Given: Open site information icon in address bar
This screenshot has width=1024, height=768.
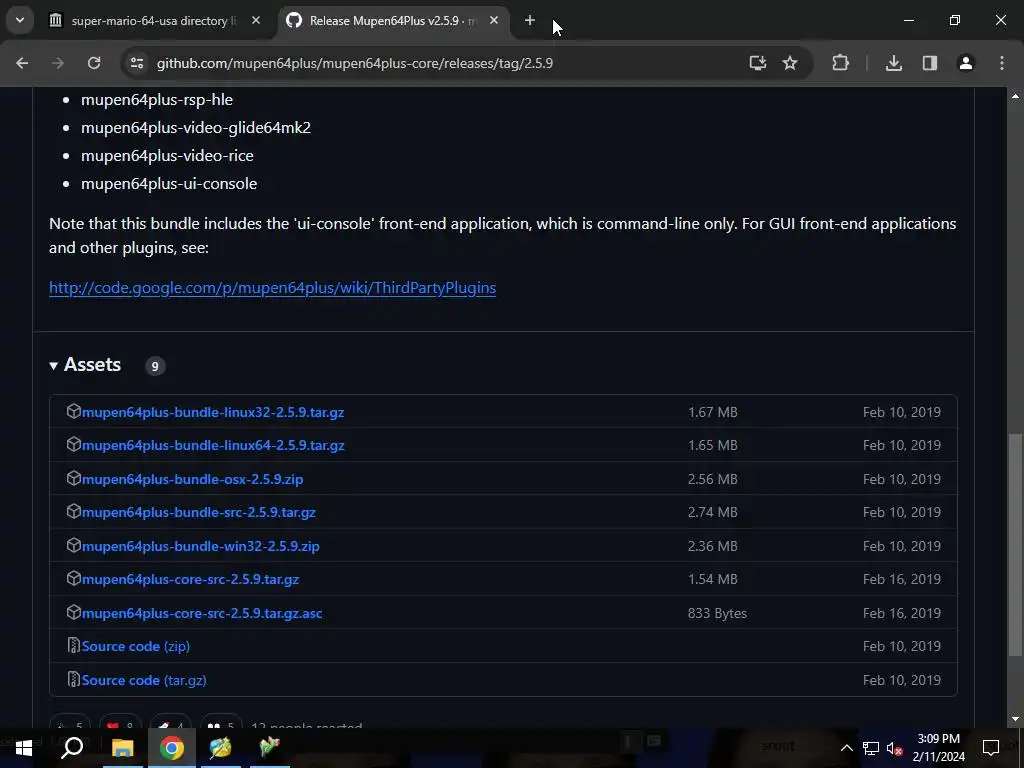Looking at the screenshot, I should 136,63.
